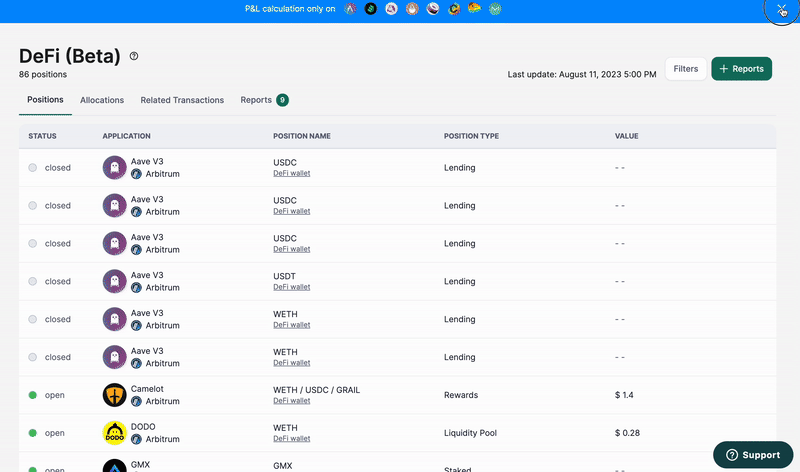800x472 pixels.
Task: Click the green 'M' logo in the banner
Action: pos(495,9)
